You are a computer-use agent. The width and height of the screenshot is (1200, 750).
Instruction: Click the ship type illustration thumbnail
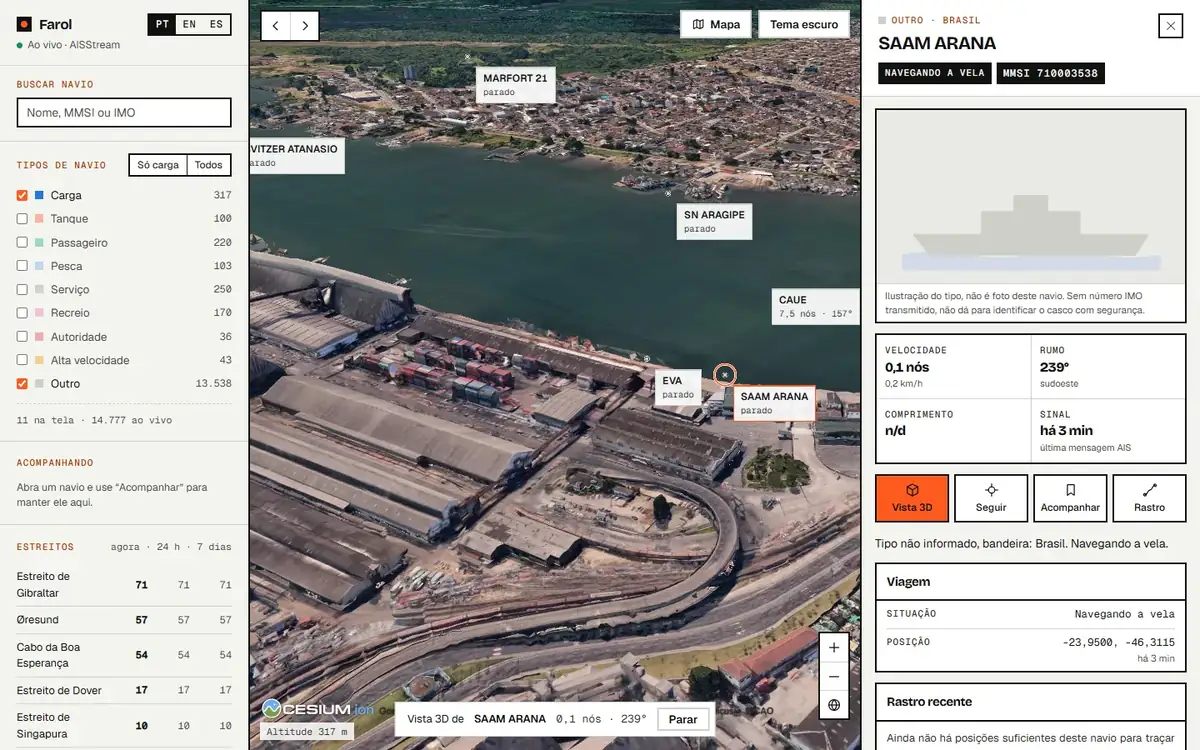pyautogui.click(x=1030, y=197)
